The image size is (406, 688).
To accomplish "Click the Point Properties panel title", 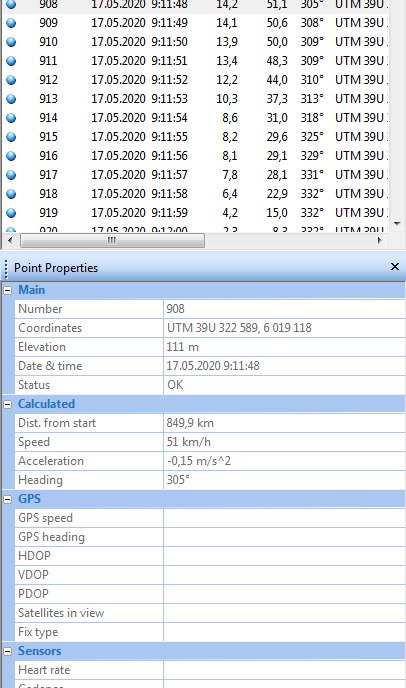I will click(x=56, y=268).
